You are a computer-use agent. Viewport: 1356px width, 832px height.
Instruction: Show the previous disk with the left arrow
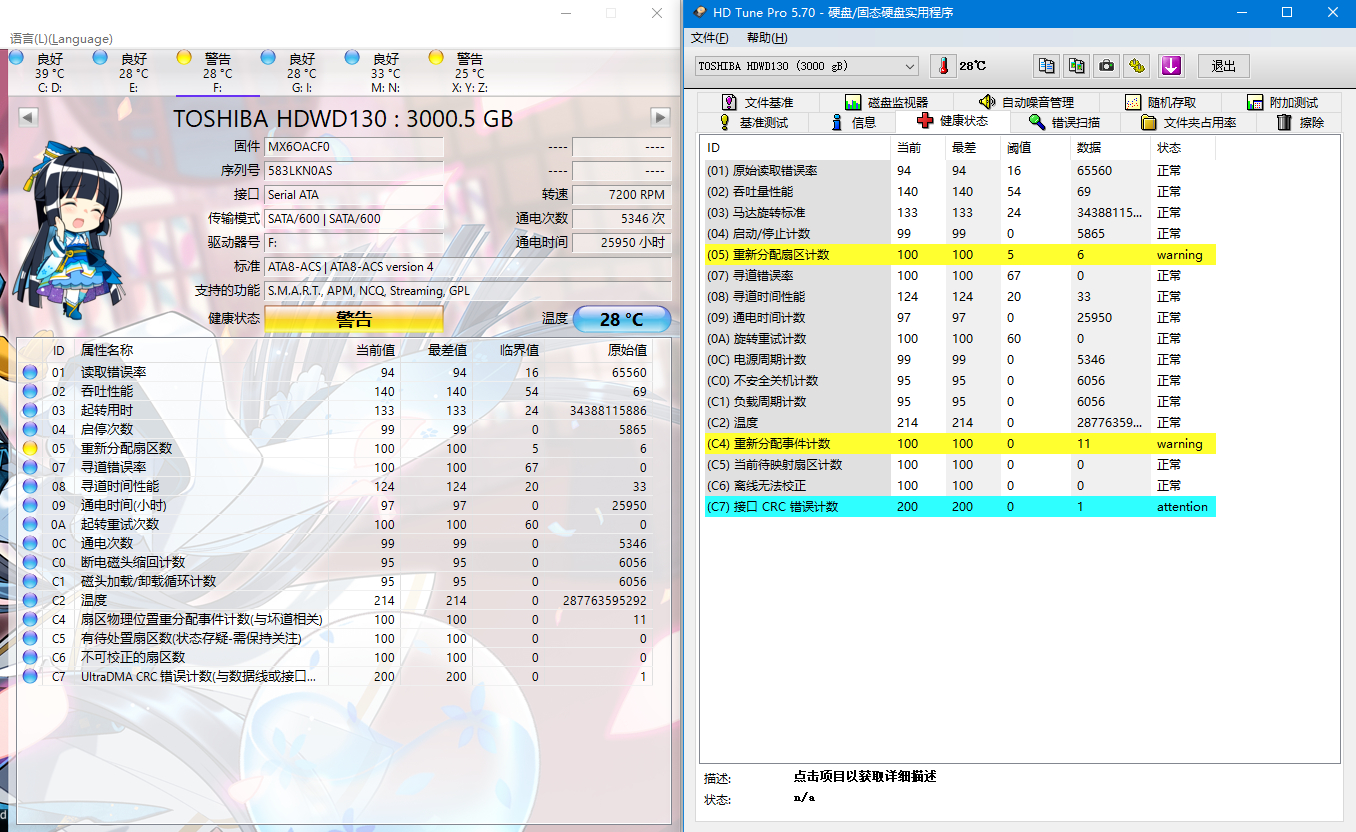[28, 117]
